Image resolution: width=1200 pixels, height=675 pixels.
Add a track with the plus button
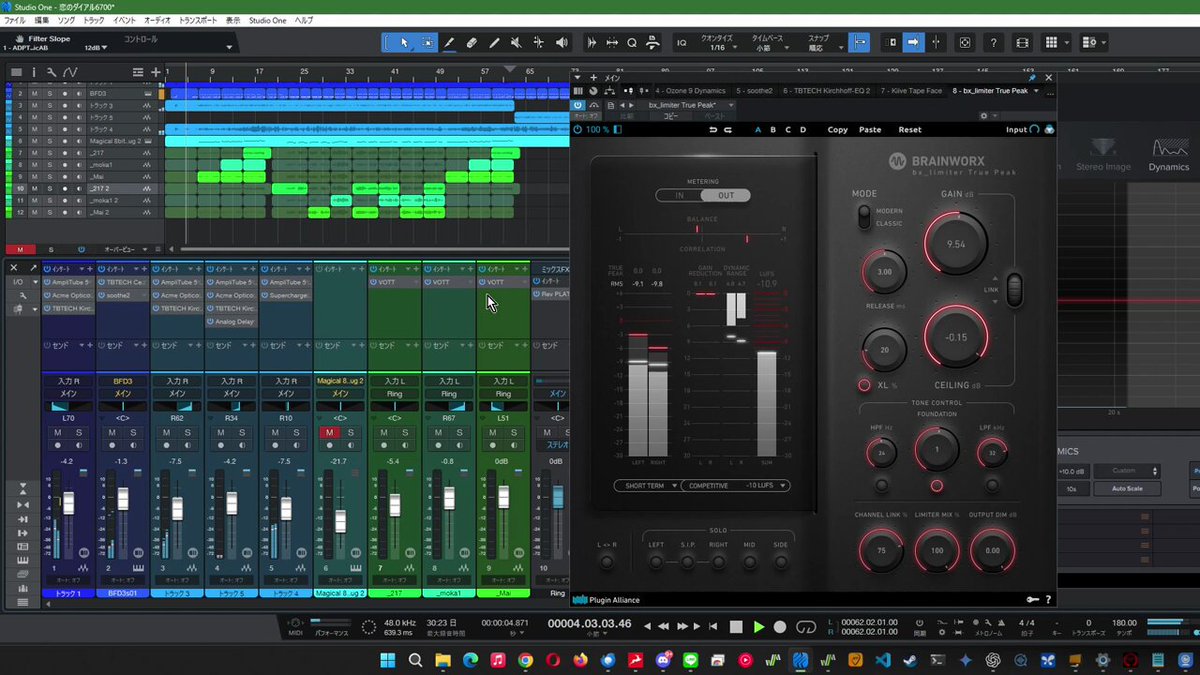coord(156,72)
